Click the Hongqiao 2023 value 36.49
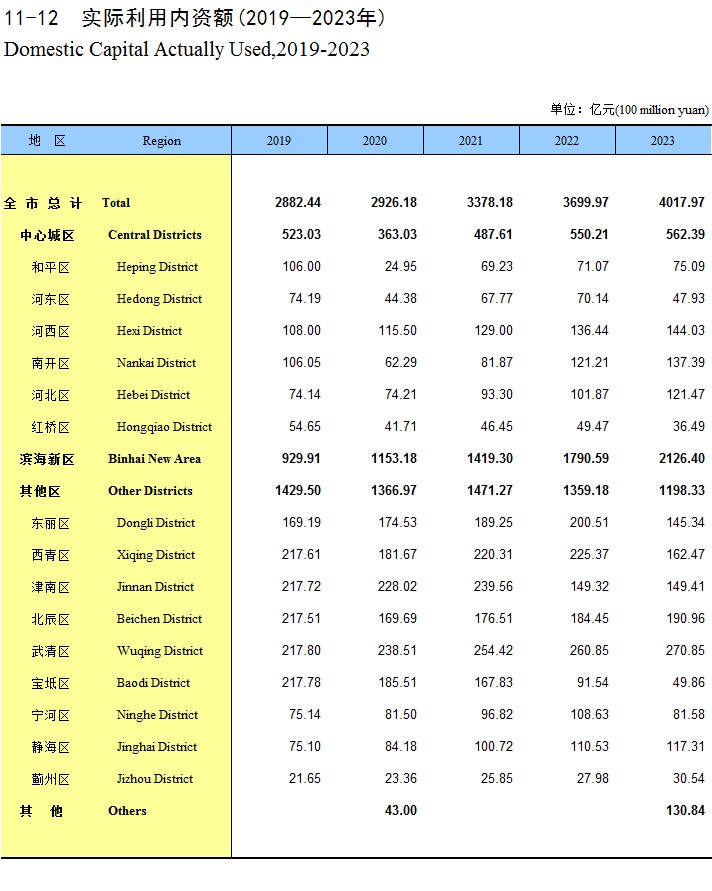This screenshot has width=712, height=891. [689, 426]
